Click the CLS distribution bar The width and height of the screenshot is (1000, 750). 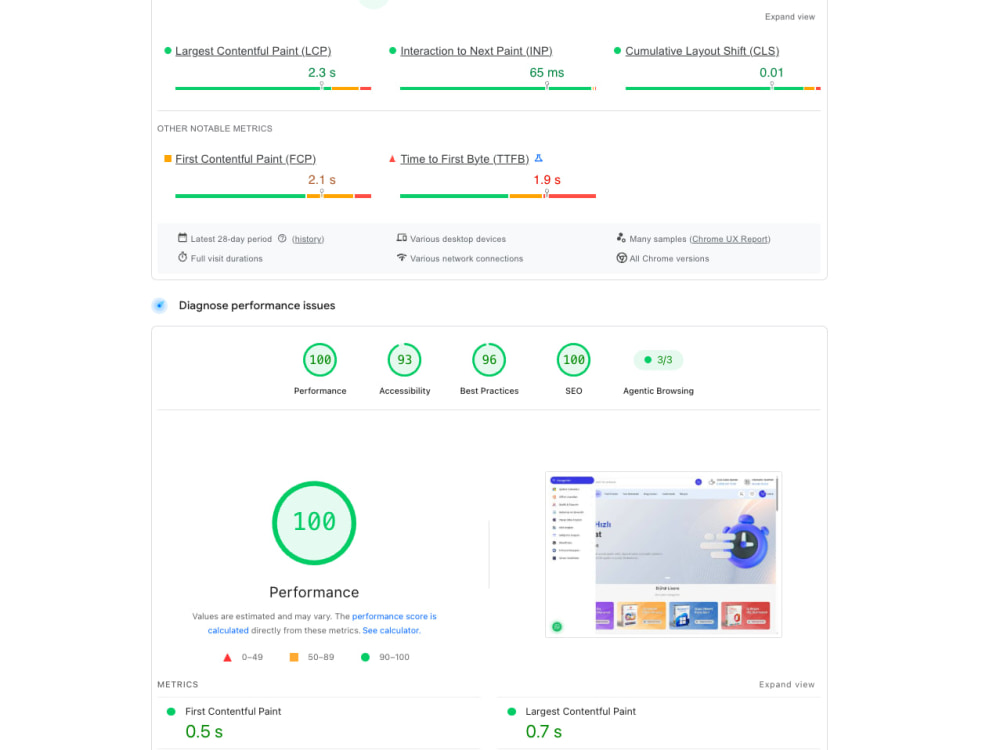(x=723, y=88)
